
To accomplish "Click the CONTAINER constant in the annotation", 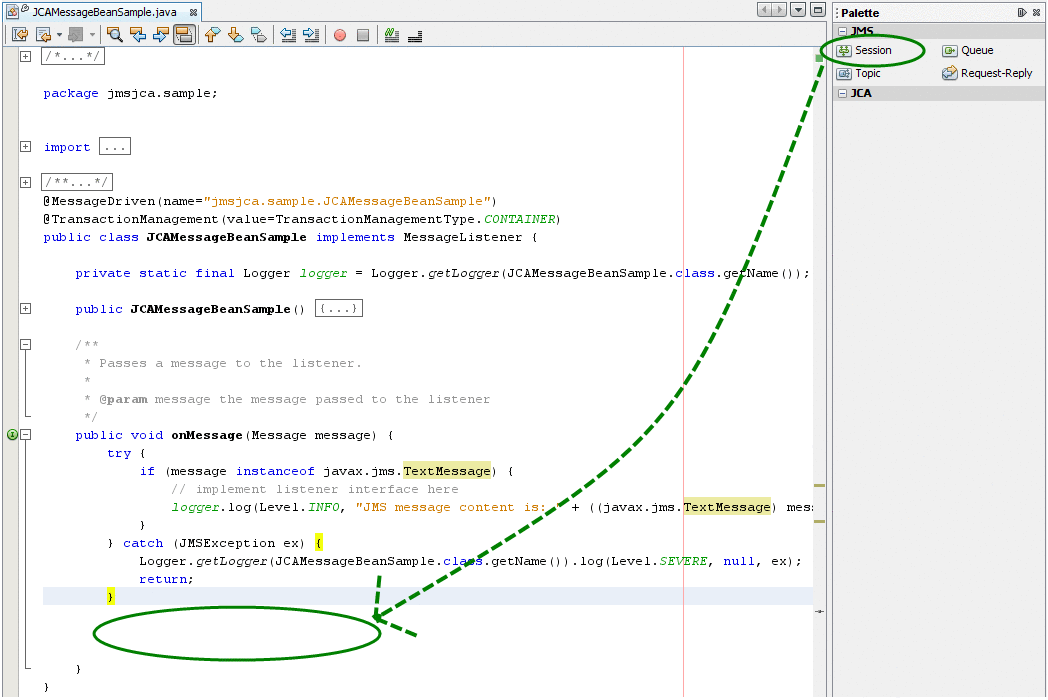I will coord(519,219).
